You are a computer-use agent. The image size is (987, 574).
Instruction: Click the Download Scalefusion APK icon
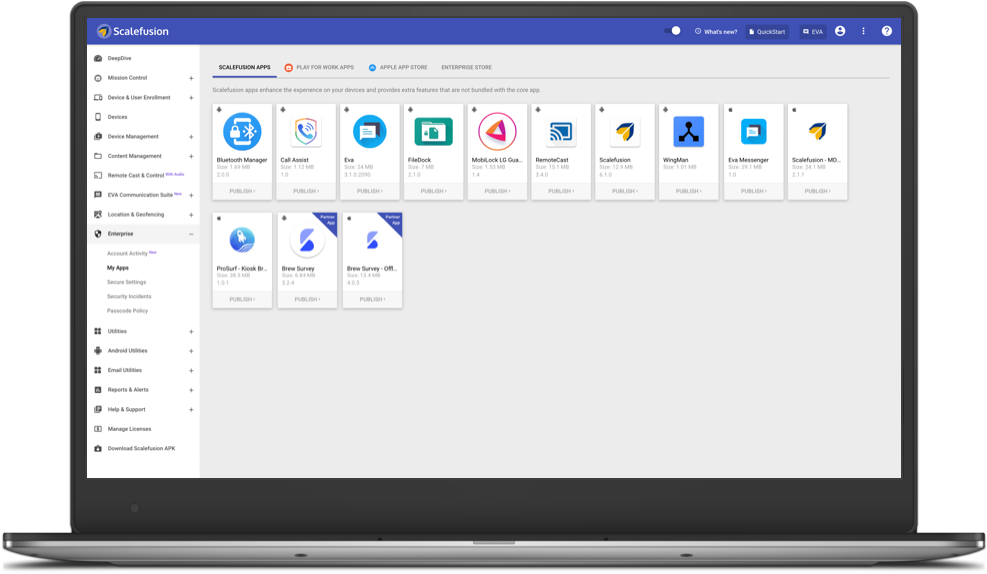(x=98, y=449)
